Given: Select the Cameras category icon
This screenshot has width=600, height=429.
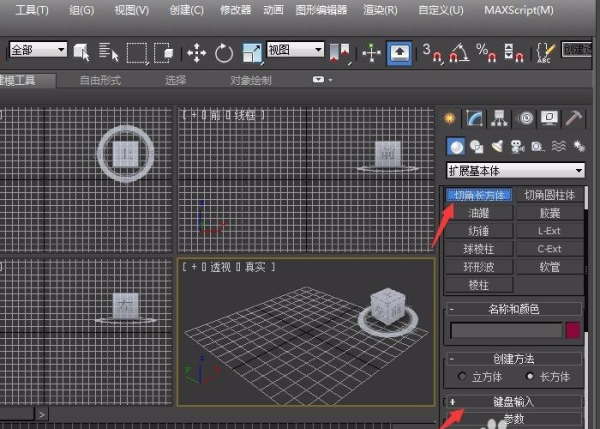Looking at the screenshot, I should click(517, 147).
